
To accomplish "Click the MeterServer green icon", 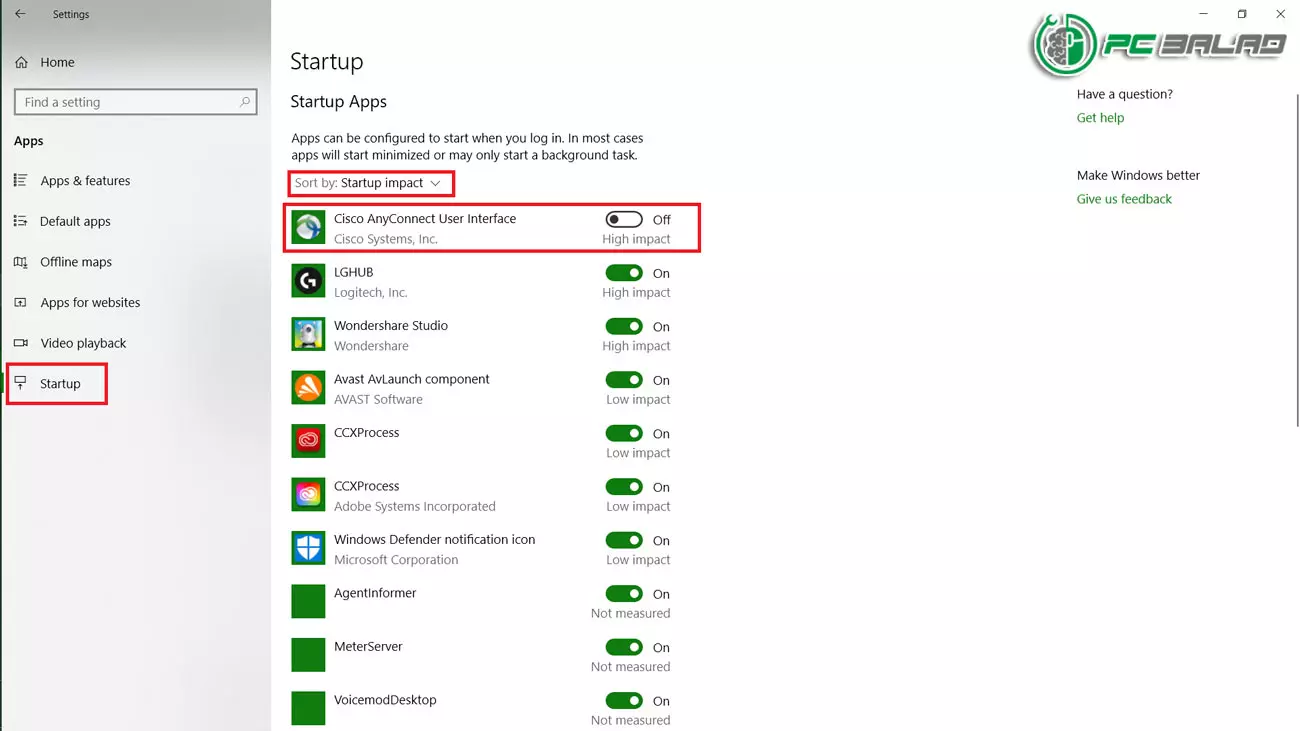I will click(308, 655).
